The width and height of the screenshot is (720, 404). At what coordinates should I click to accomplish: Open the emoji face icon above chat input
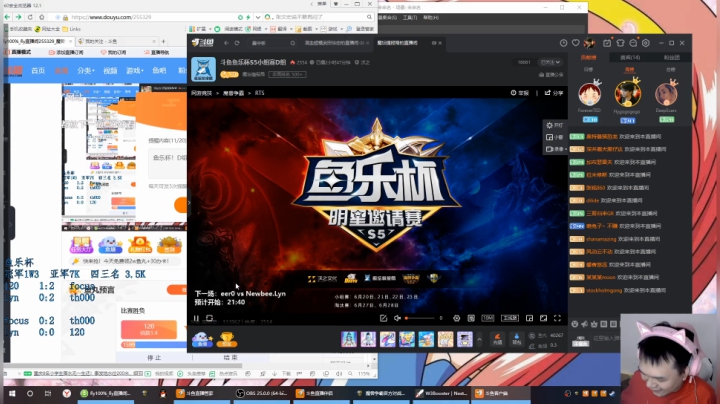pos(574,324)
